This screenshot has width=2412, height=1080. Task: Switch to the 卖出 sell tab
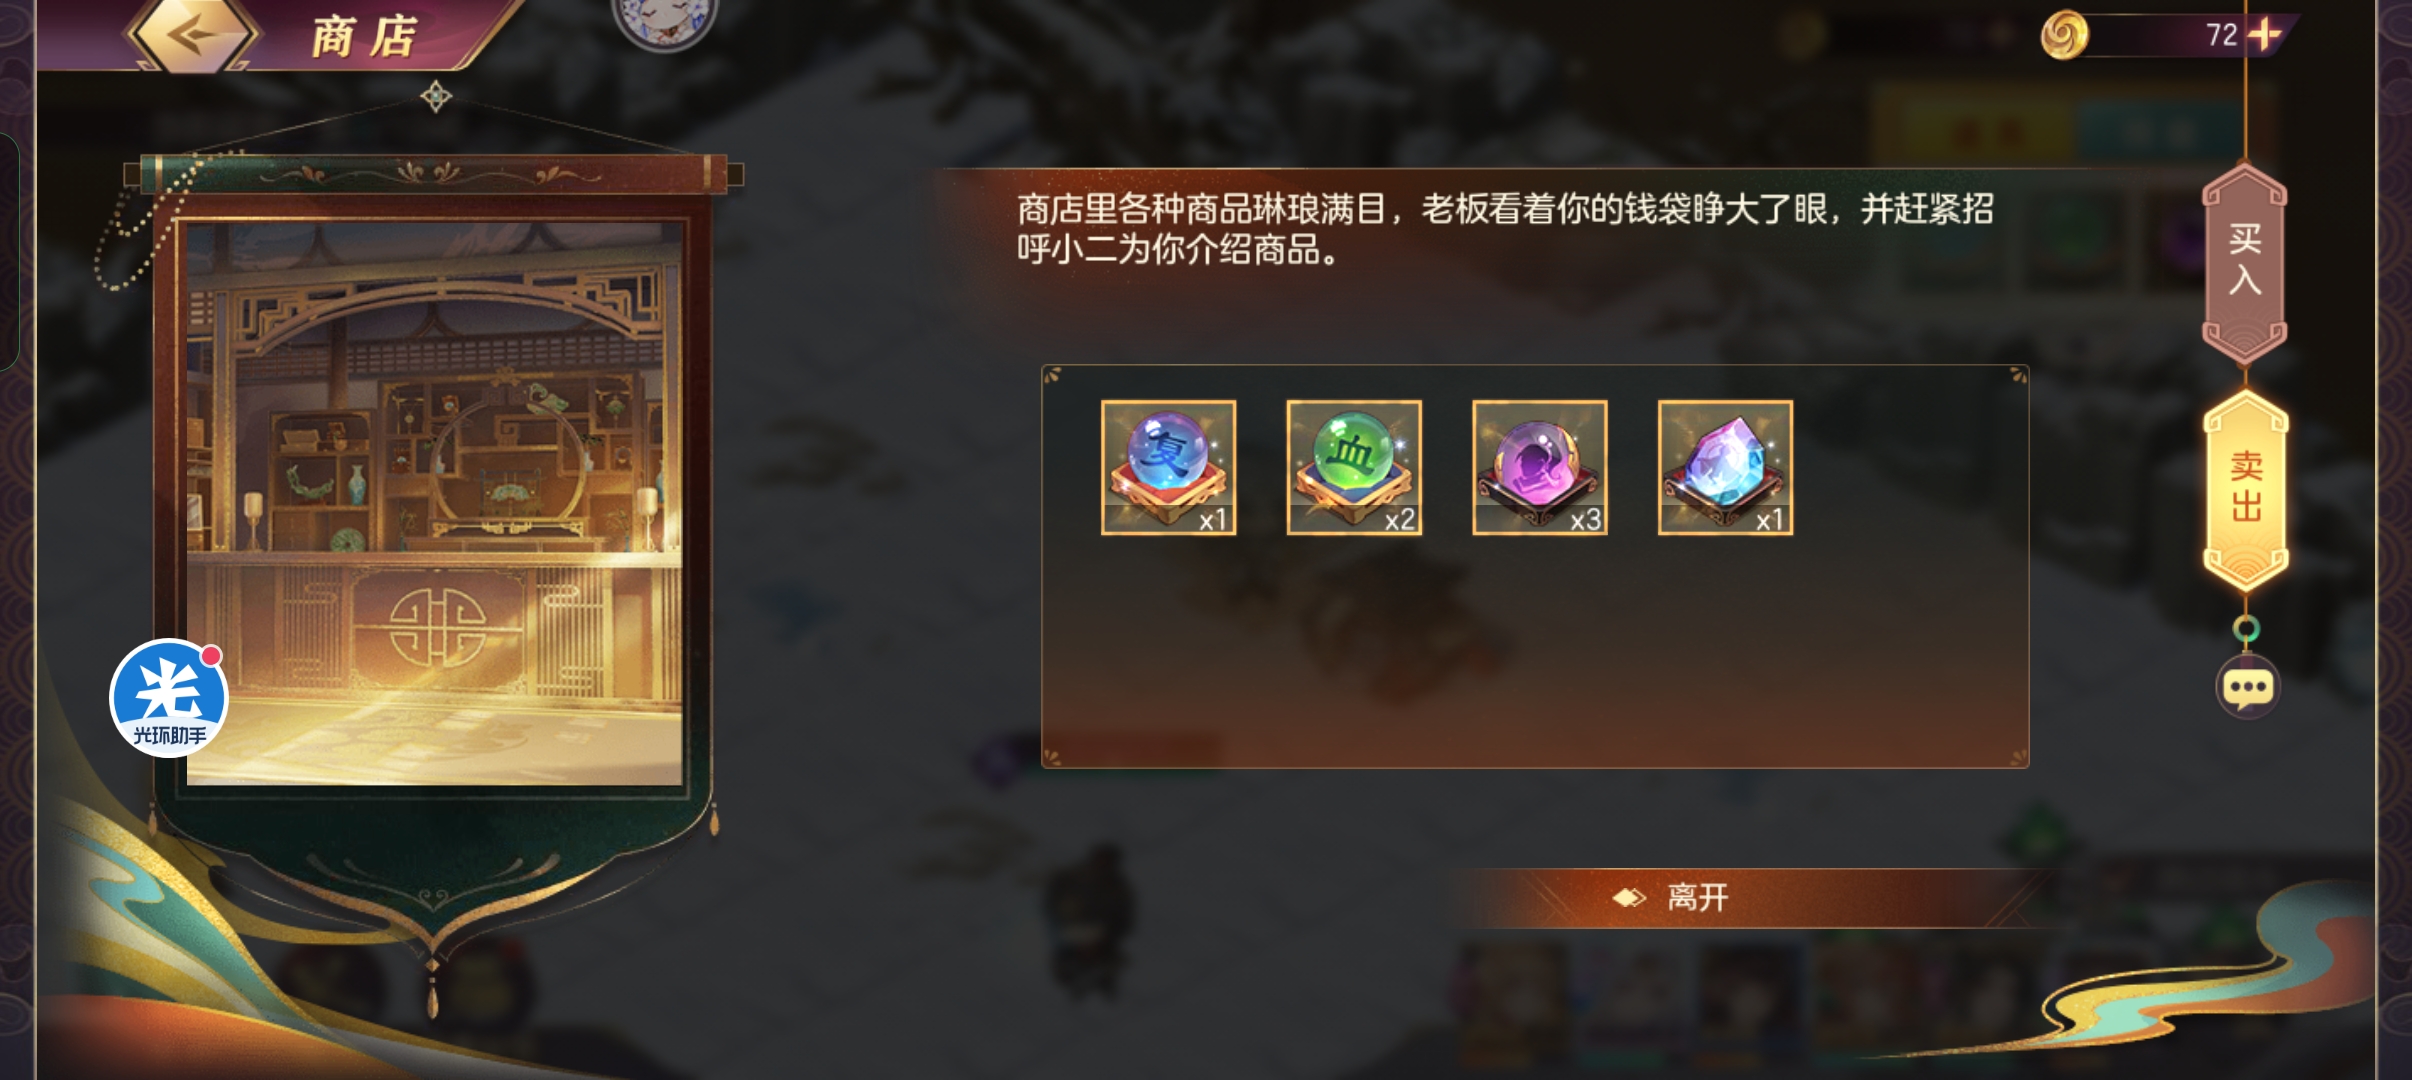click(2246, 488)
